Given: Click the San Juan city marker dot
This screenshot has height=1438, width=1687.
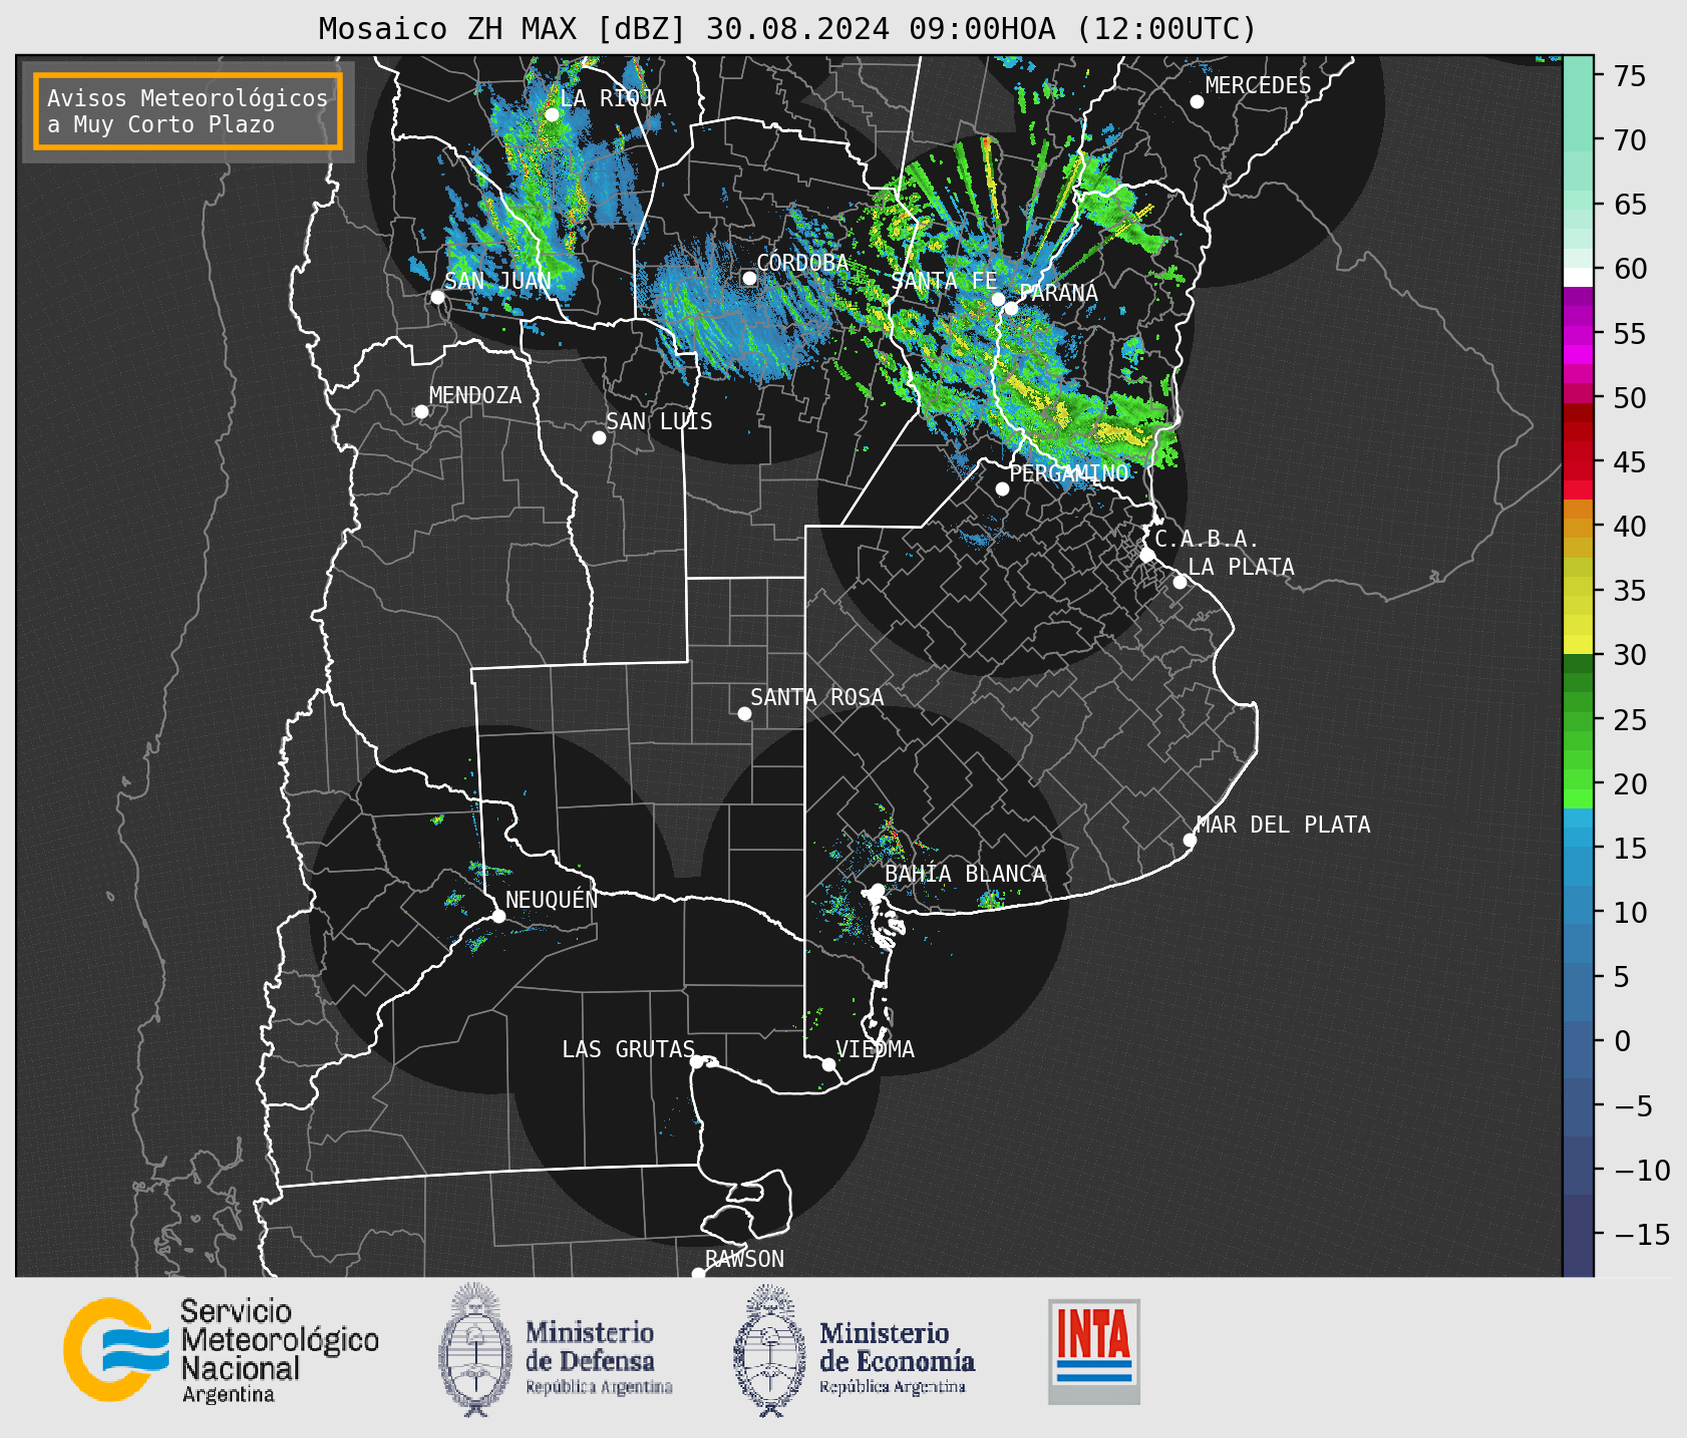Looking at the screenshot, I should [437, 297].
